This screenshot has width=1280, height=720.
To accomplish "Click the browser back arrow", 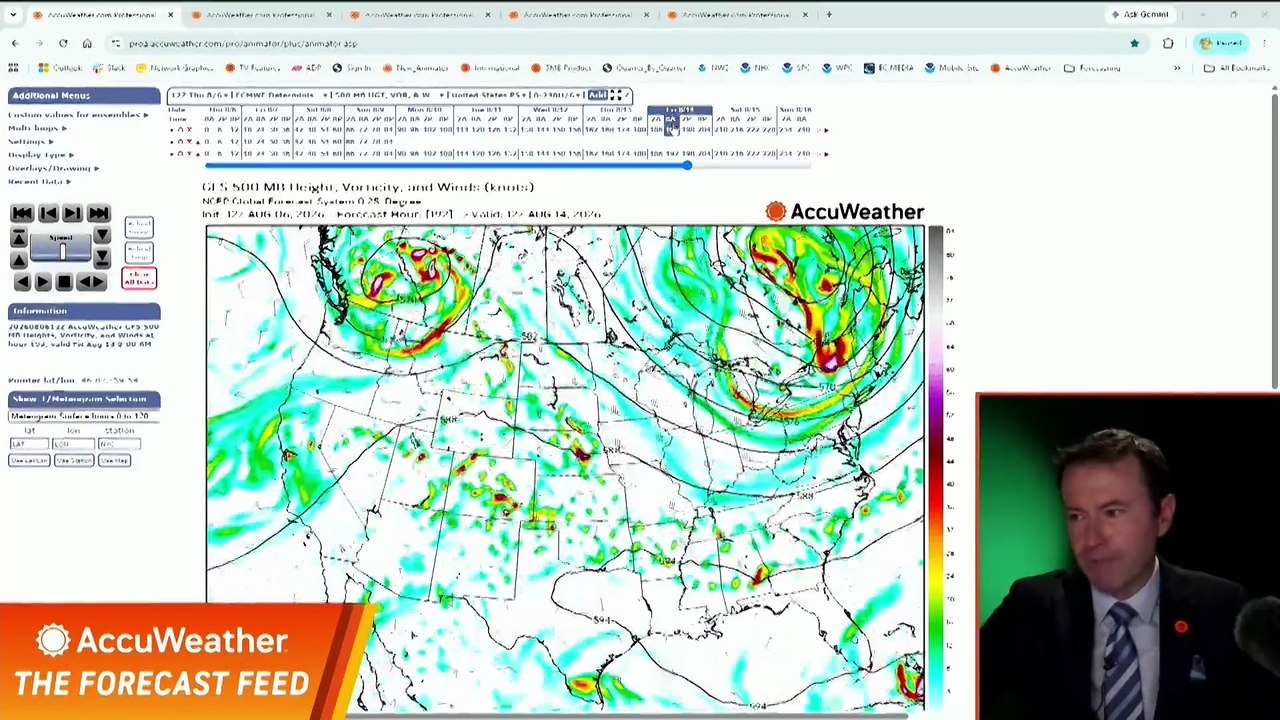I will click(15, 43).
